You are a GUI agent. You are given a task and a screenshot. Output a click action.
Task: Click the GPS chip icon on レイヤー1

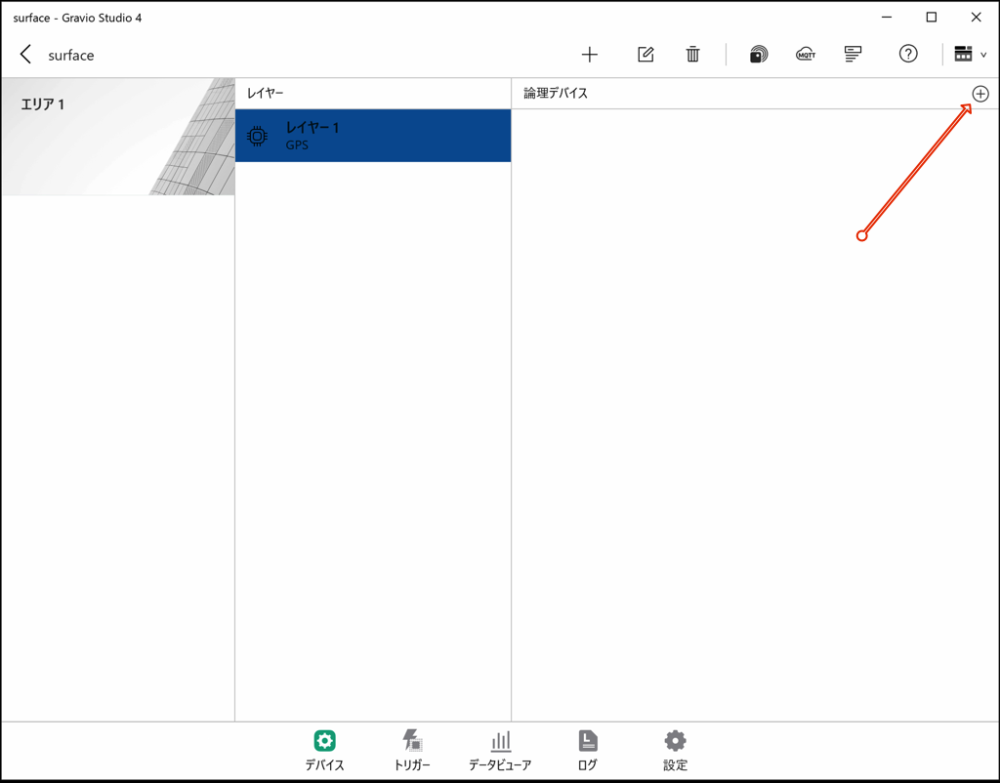[258, 135]
